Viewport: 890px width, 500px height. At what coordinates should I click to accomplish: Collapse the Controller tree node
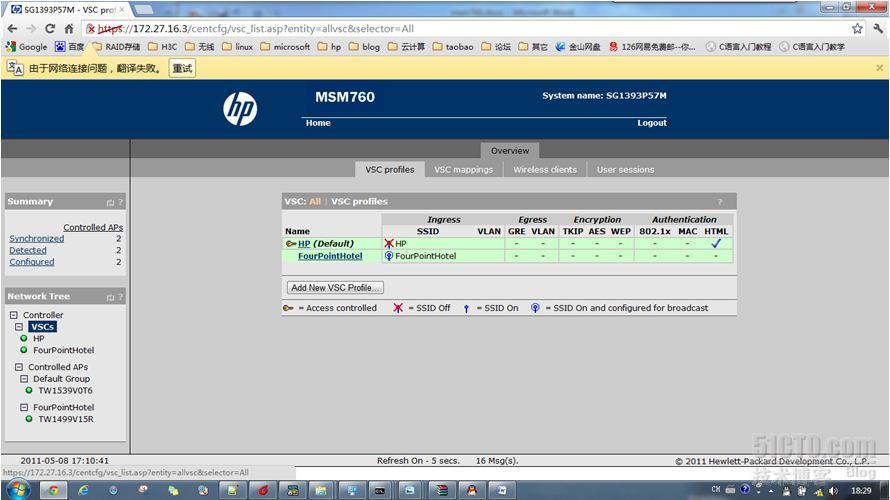14,315
